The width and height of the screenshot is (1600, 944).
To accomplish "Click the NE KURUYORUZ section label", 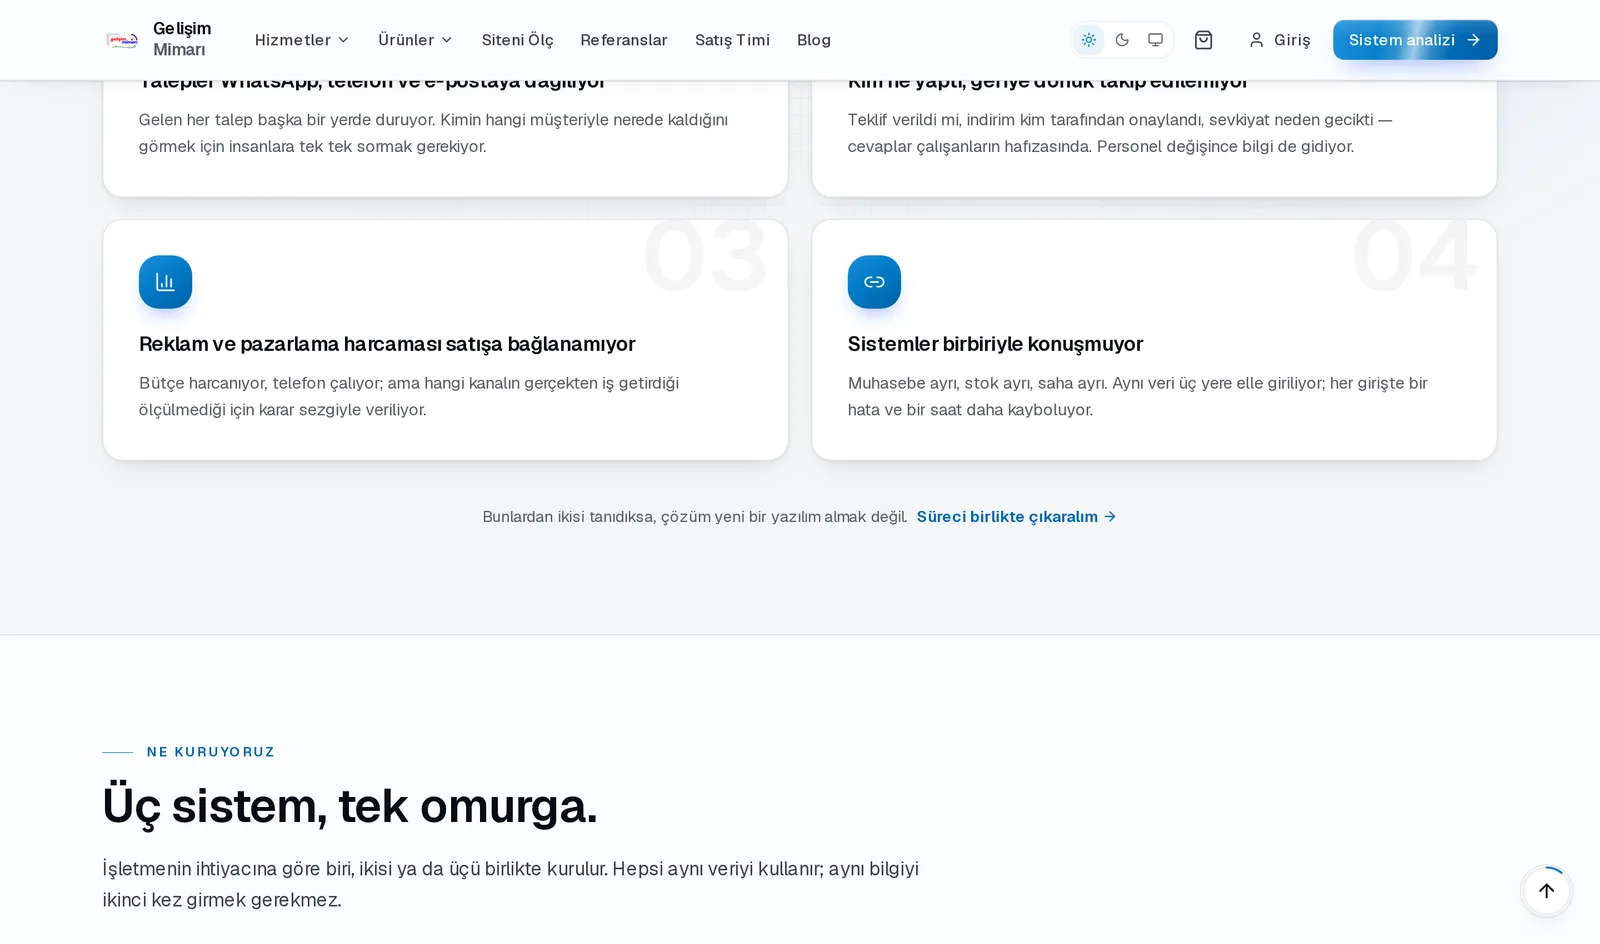I will click(x=210, y=752).
